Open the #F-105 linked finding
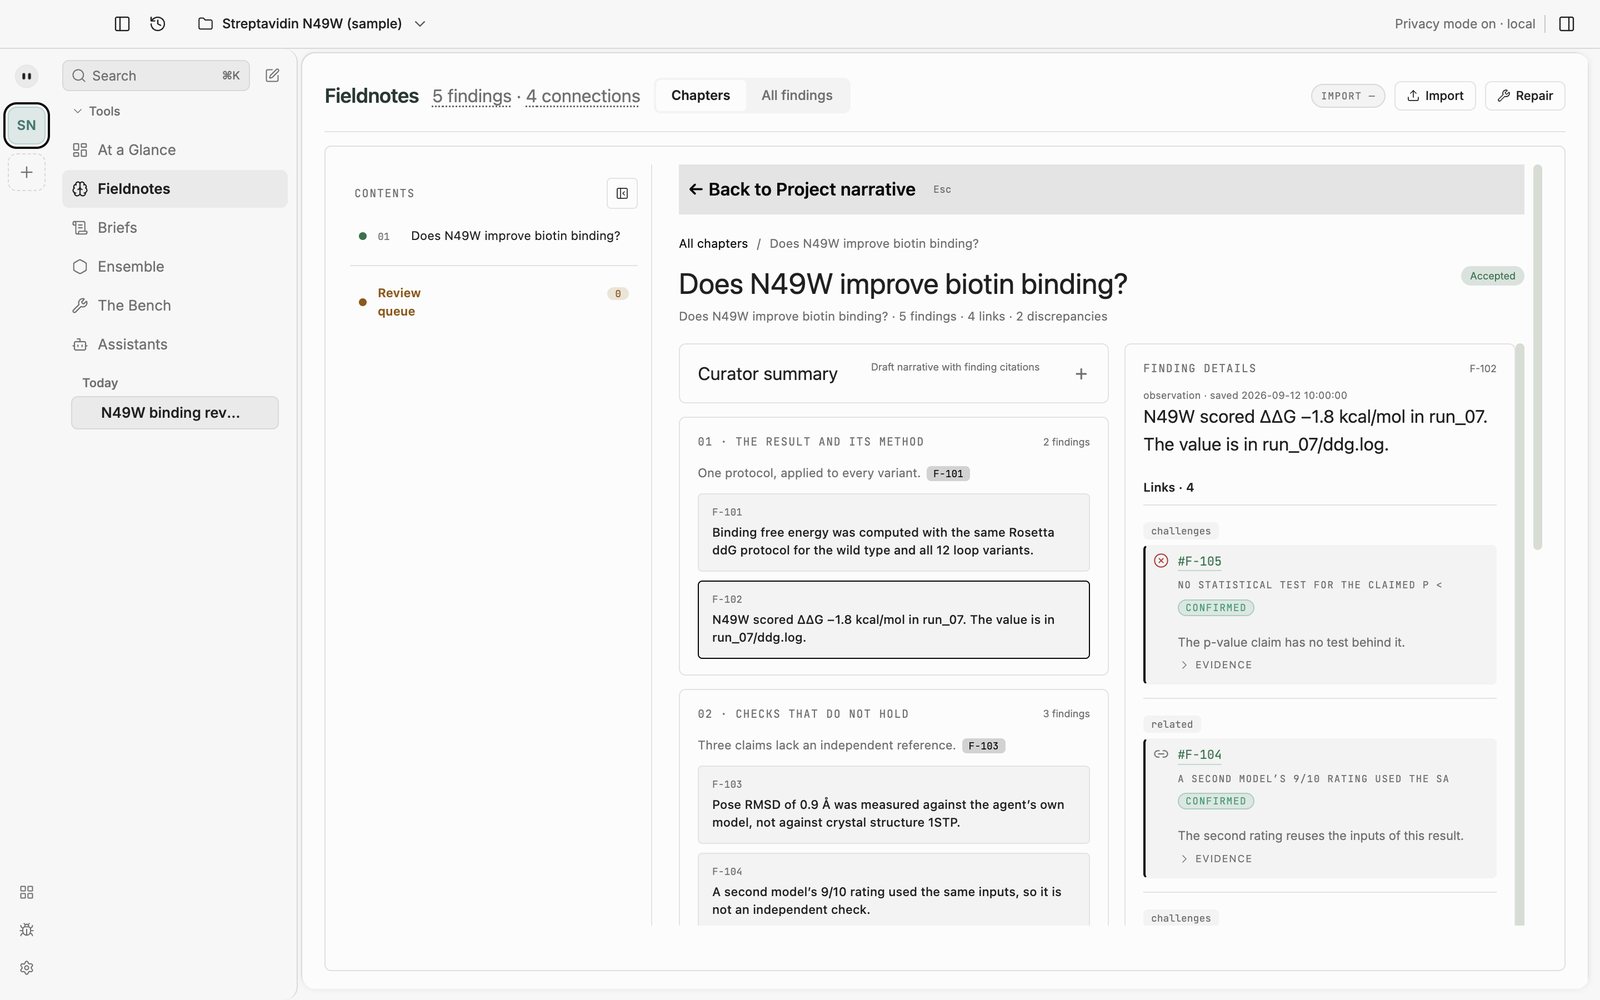 (1199, 562)
